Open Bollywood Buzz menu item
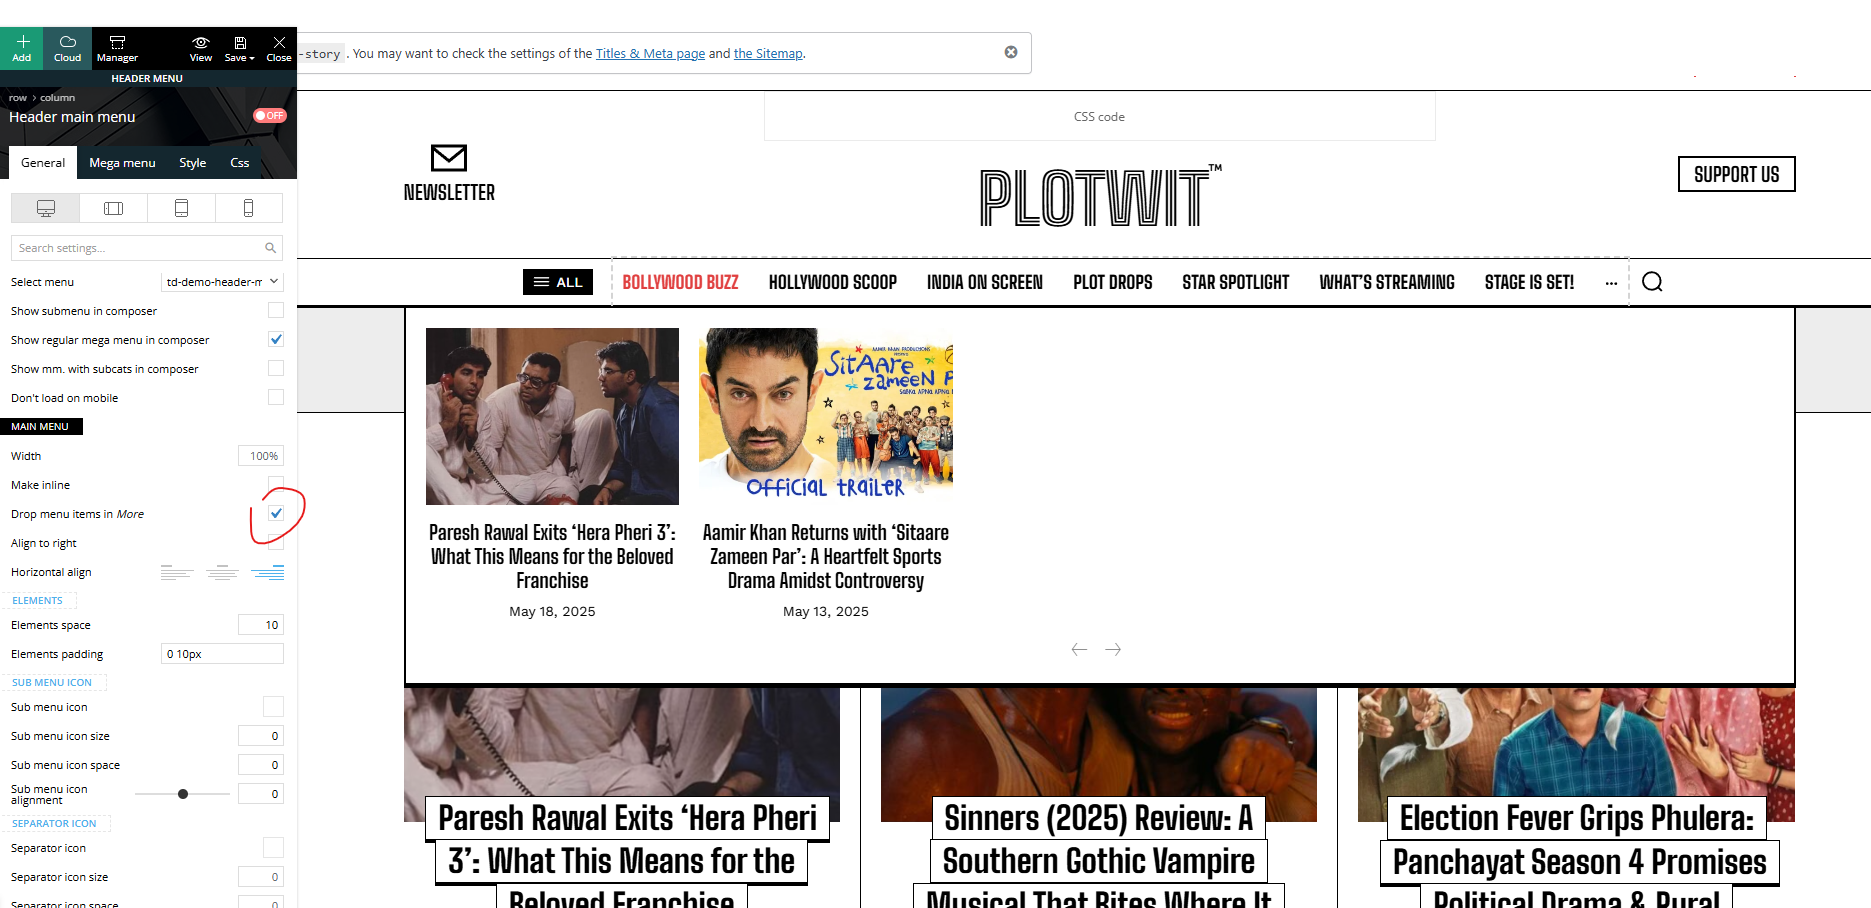Viewport: 1871px width, 908px height. click(x=681, y=282)
